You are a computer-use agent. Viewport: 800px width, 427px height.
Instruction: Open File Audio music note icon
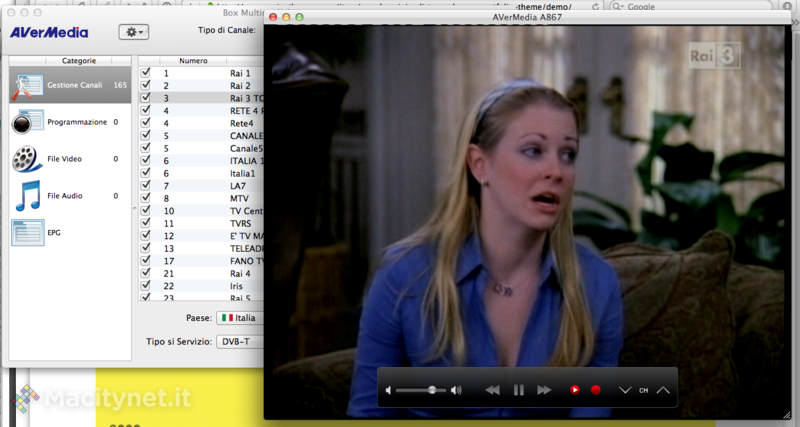tap(28, 195)
